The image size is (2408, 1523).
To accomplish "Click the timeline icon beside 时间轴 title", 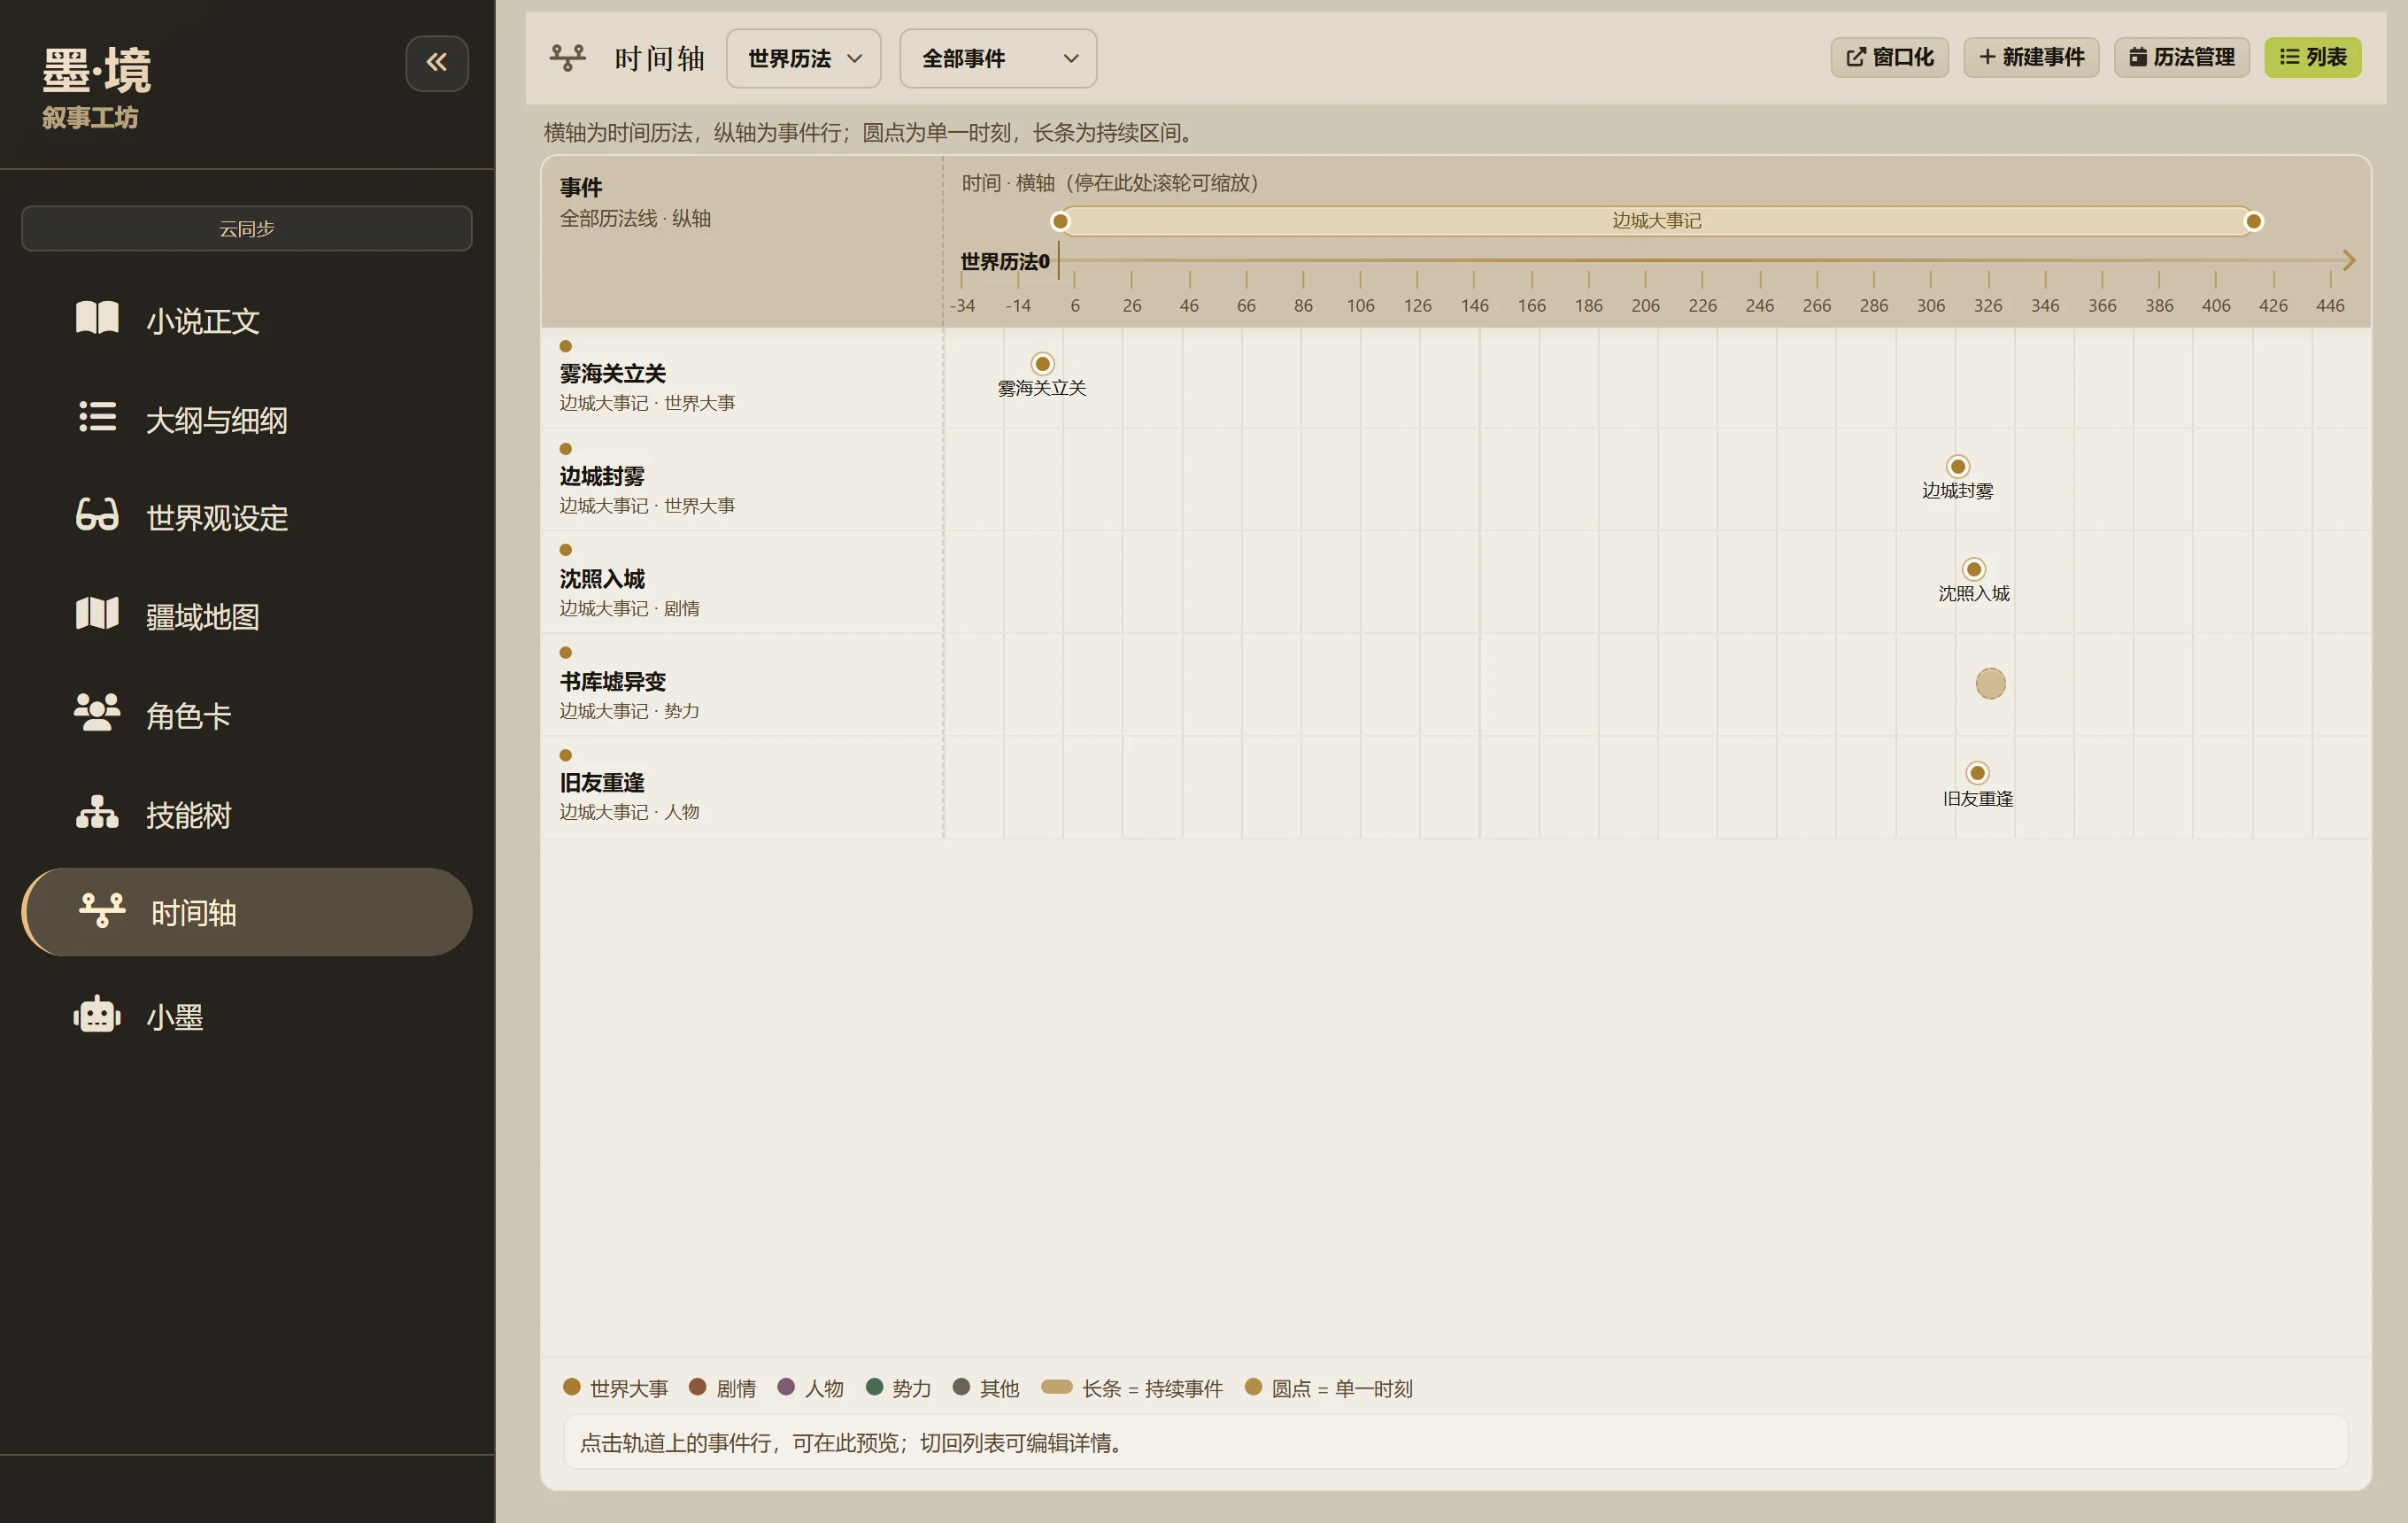I will point(567,57).
